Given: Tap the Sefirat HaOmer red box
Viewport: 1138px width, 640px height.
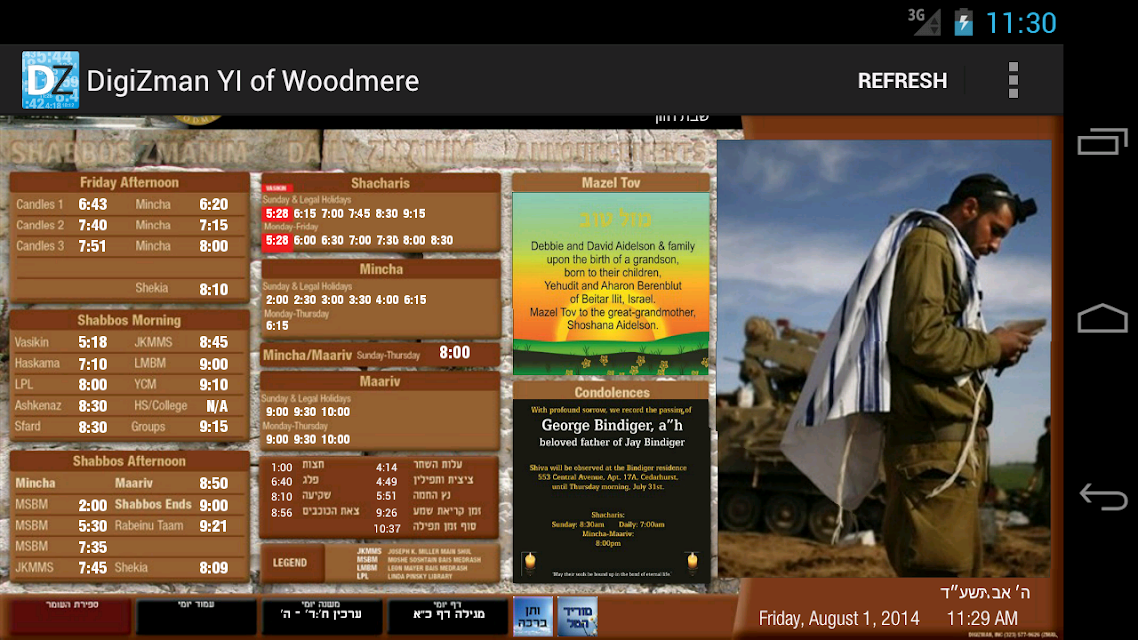Looking at the screenshot, I should (x=70, y=616).
